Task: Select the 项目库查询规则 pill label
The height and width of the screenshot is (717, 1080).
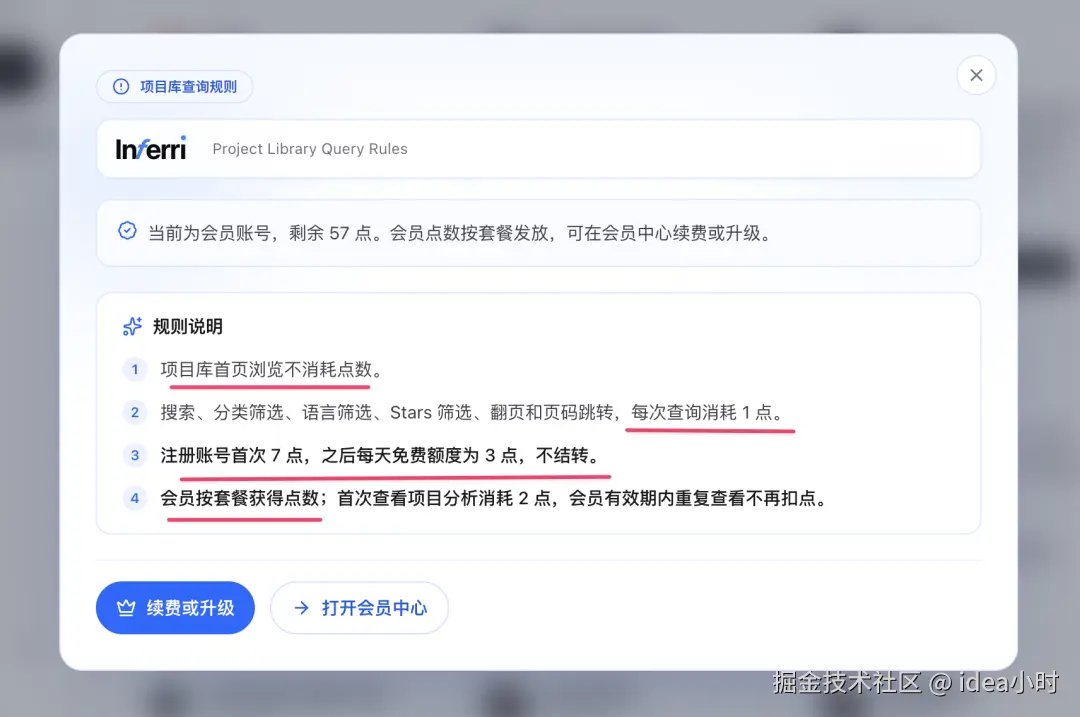Action: pyautogui.click(x=174, y=87)
